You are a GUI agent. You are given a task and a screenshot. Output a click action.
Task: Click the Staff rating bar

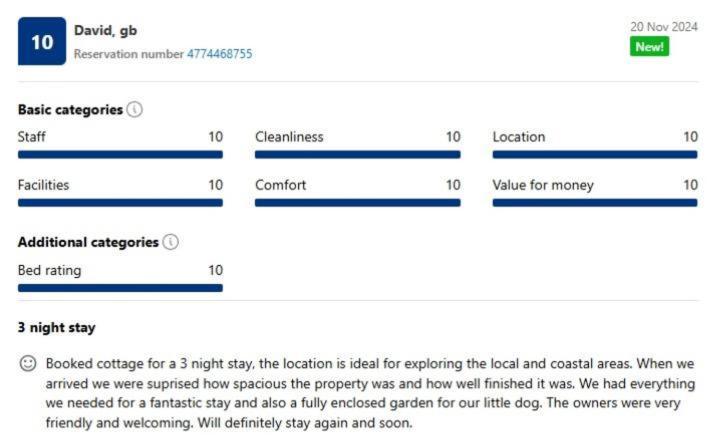click(x=120, y=155)
